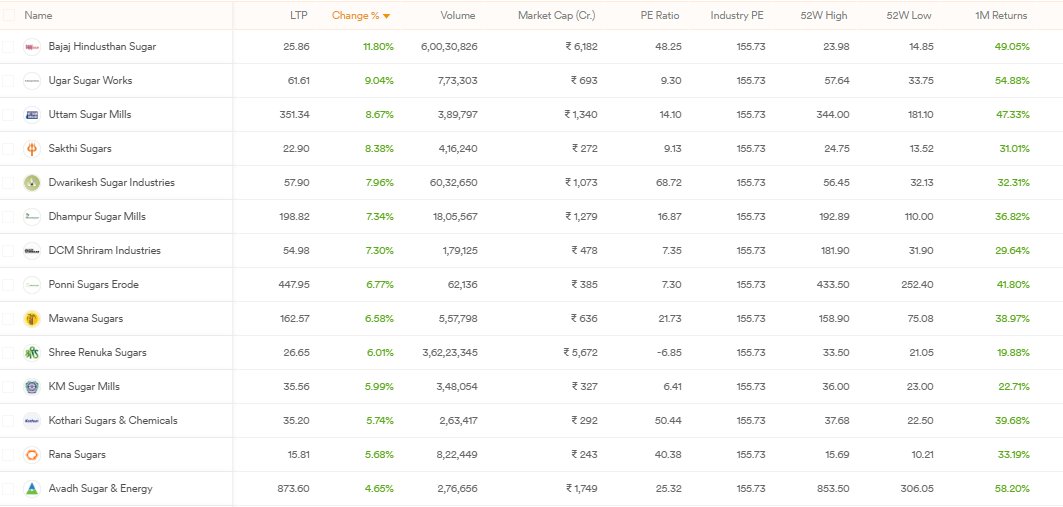Click change value 4.65%
The image size is (1063, 507).
click(380, 489)
